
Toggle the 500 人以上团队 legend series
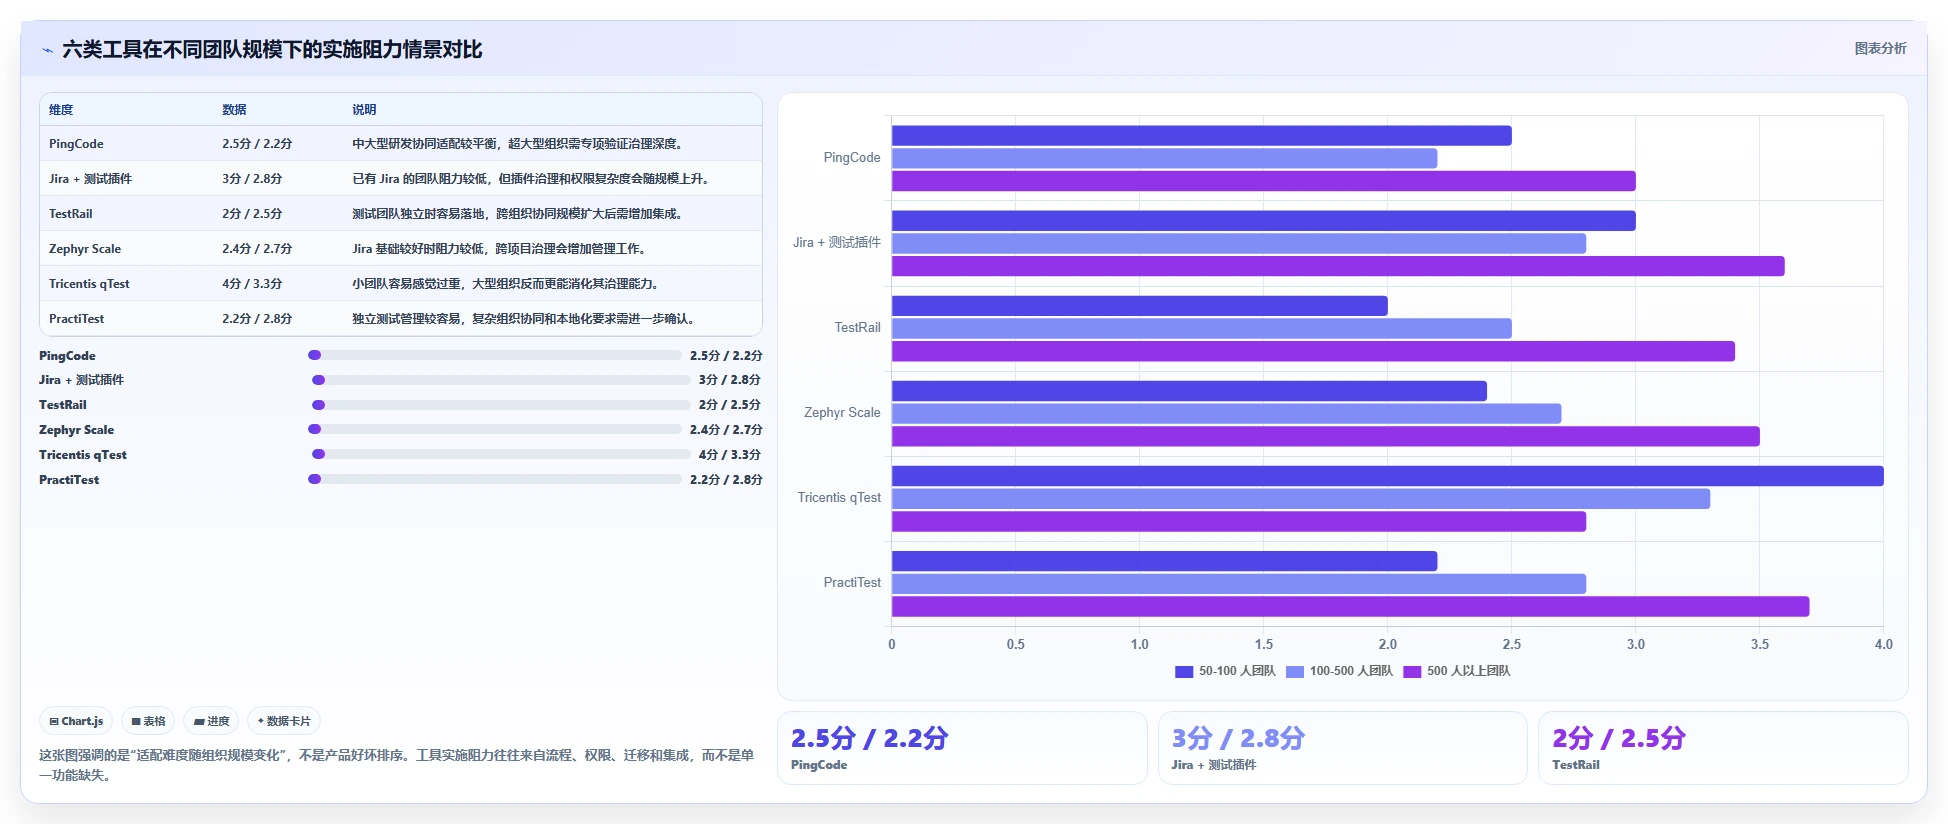pos(1457,671)
